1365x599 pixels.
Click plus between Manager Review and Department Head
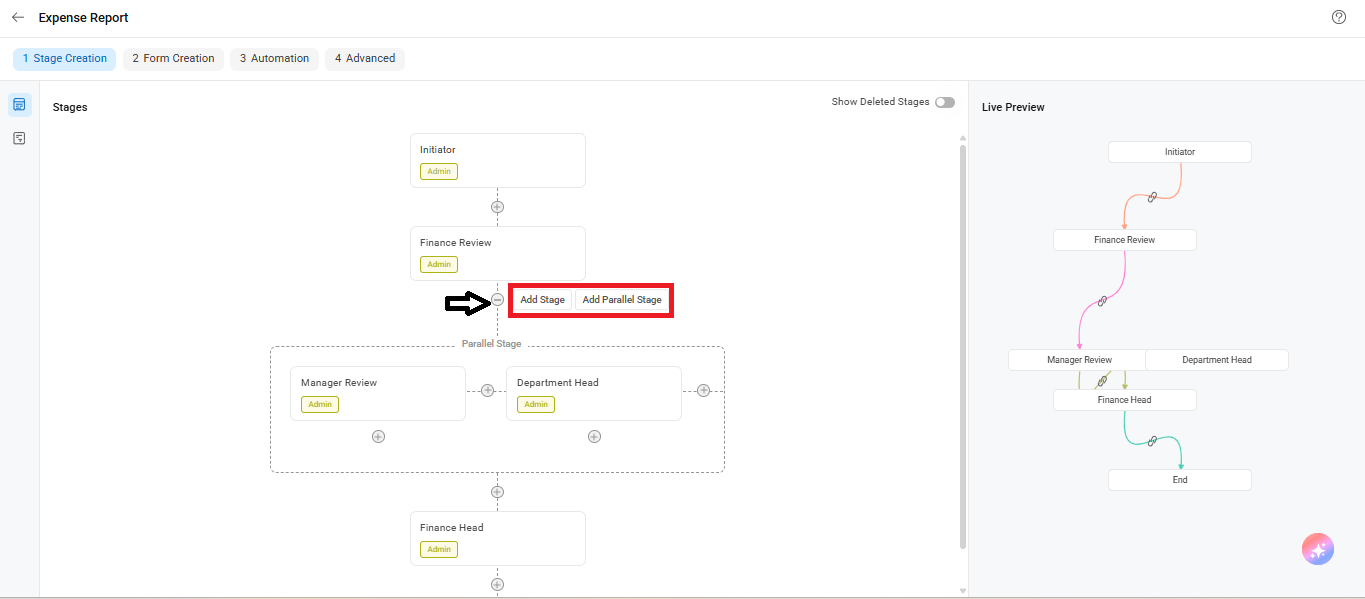point(487,390)
